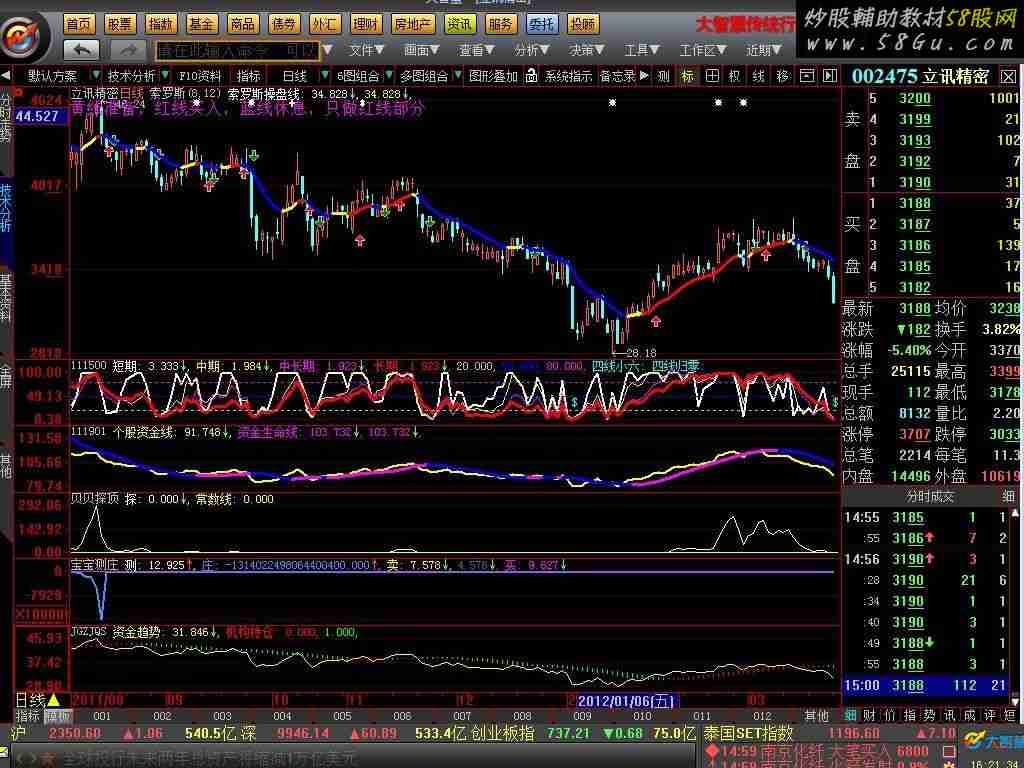The height and width of the screenshot is (768, 1024).
Task: Open the 查看 dropdown menu
Action: tap(476, 50)
